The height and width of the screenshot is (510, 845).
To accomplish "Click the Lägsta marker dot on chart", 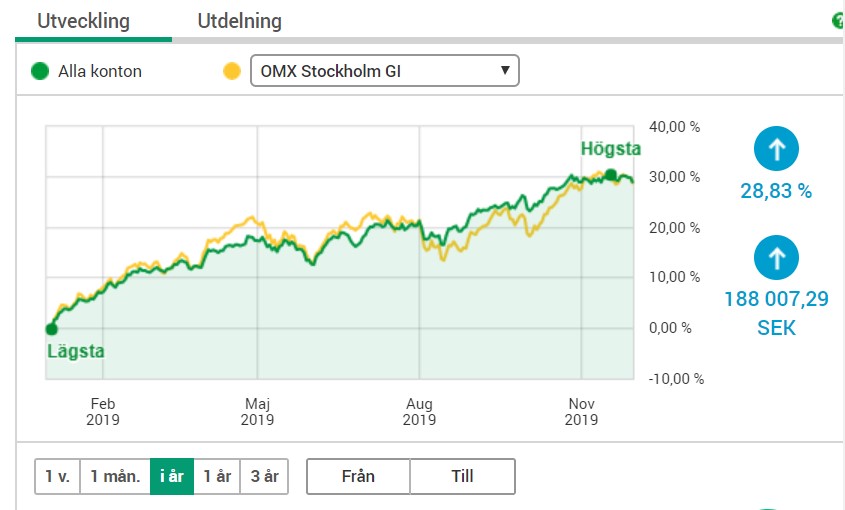I will pos(51,329).
